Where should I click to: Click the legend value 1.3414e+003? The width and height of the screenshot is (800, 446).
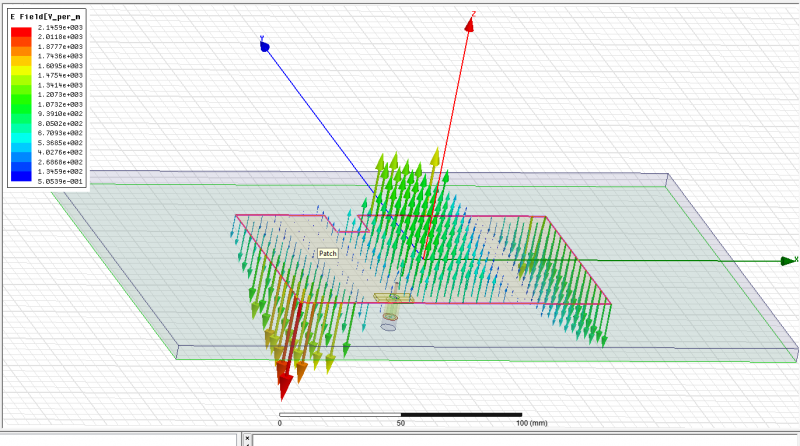tap(60, 85)
